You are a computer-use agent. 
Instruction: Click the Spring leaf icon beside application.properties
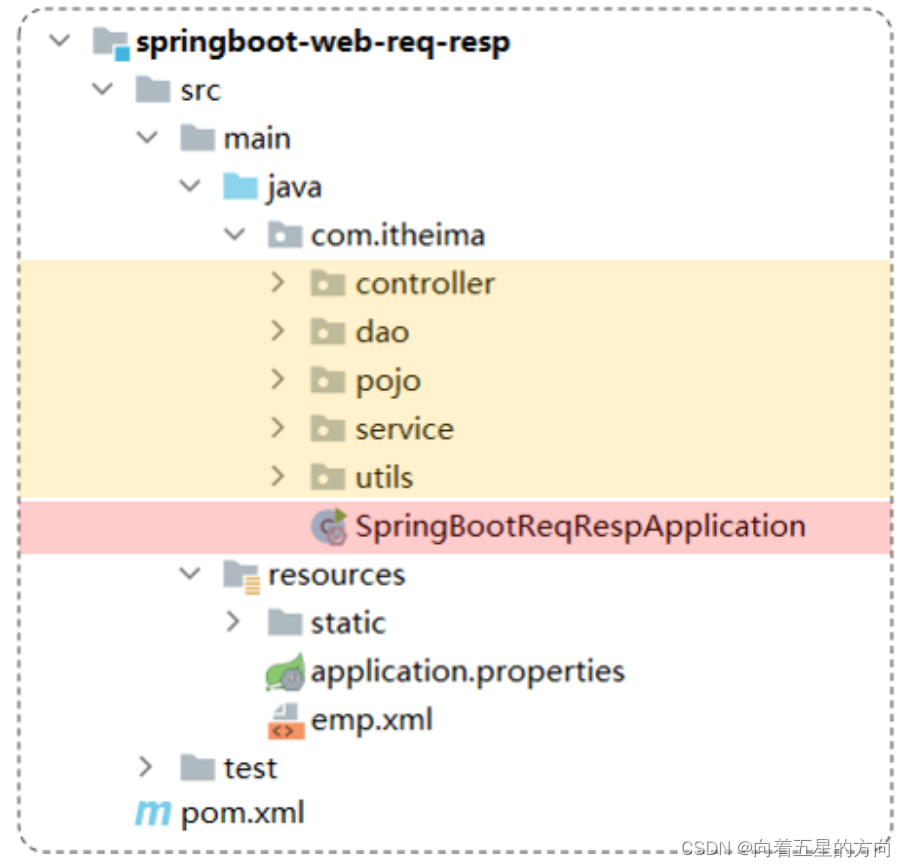click(286, 671)
